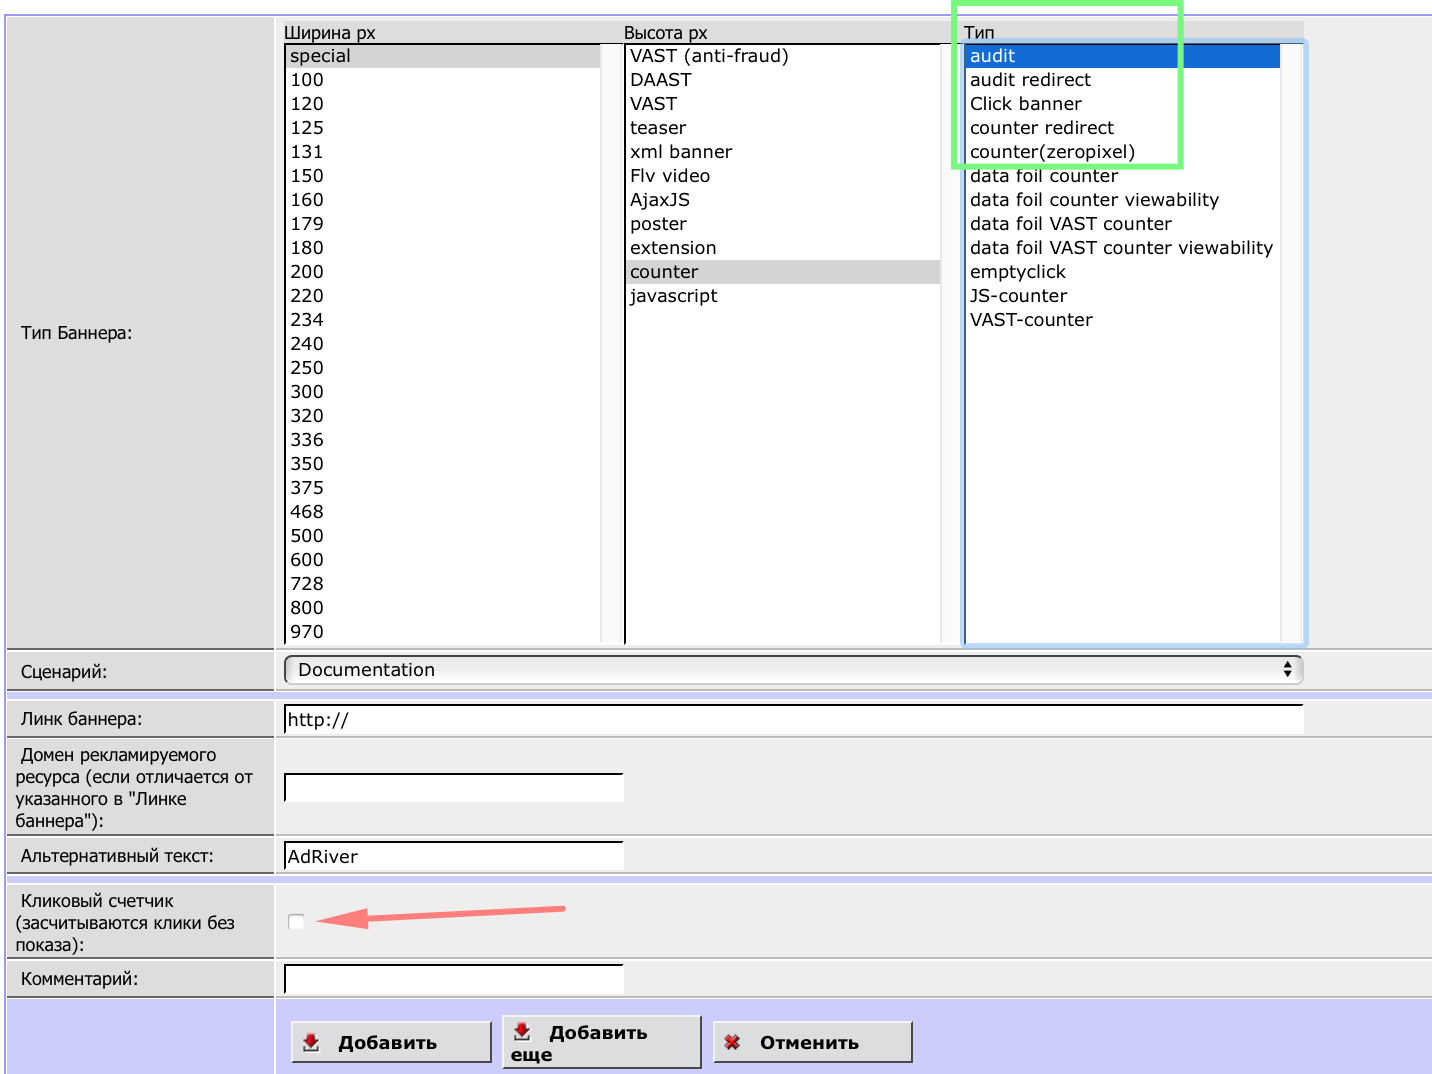Click the Альтернативный текст AdRiver field
Screen dimensions: 1432x1074
click(x=454, y=856)
